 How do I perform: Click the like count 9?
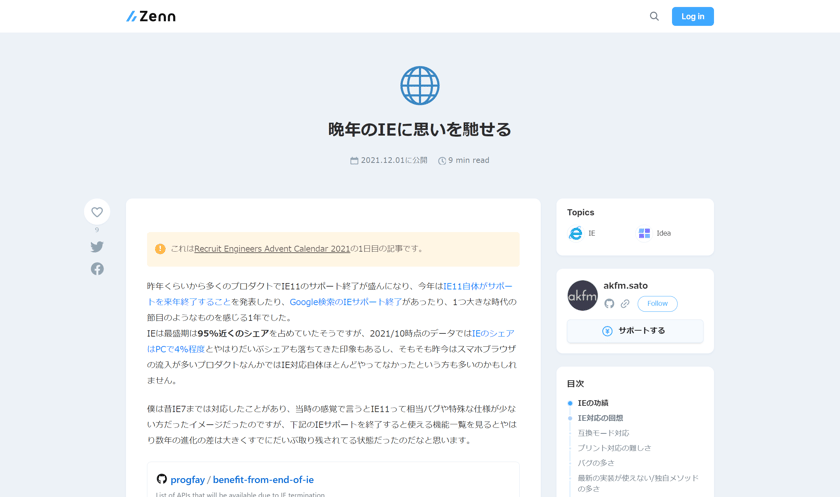coord(97,230)
